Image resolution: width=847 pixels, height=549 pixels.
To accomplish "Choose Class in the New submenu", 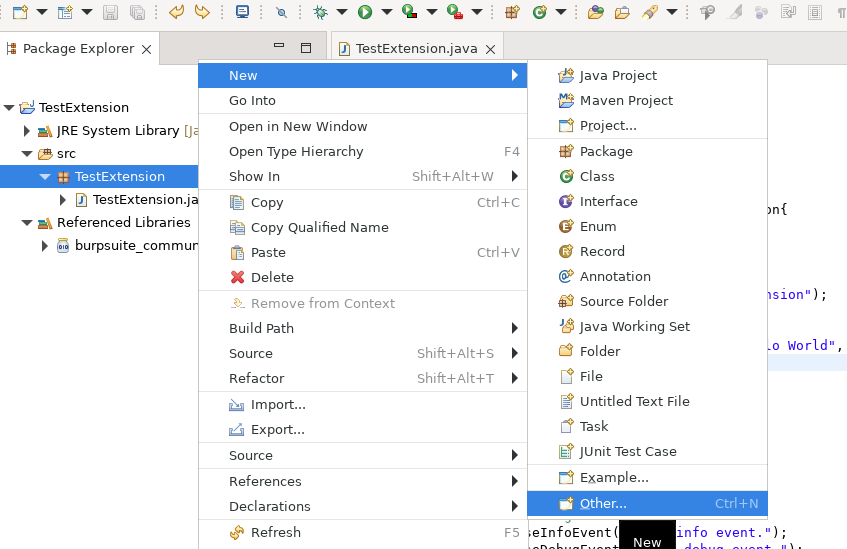I will [x=596, y=176].
